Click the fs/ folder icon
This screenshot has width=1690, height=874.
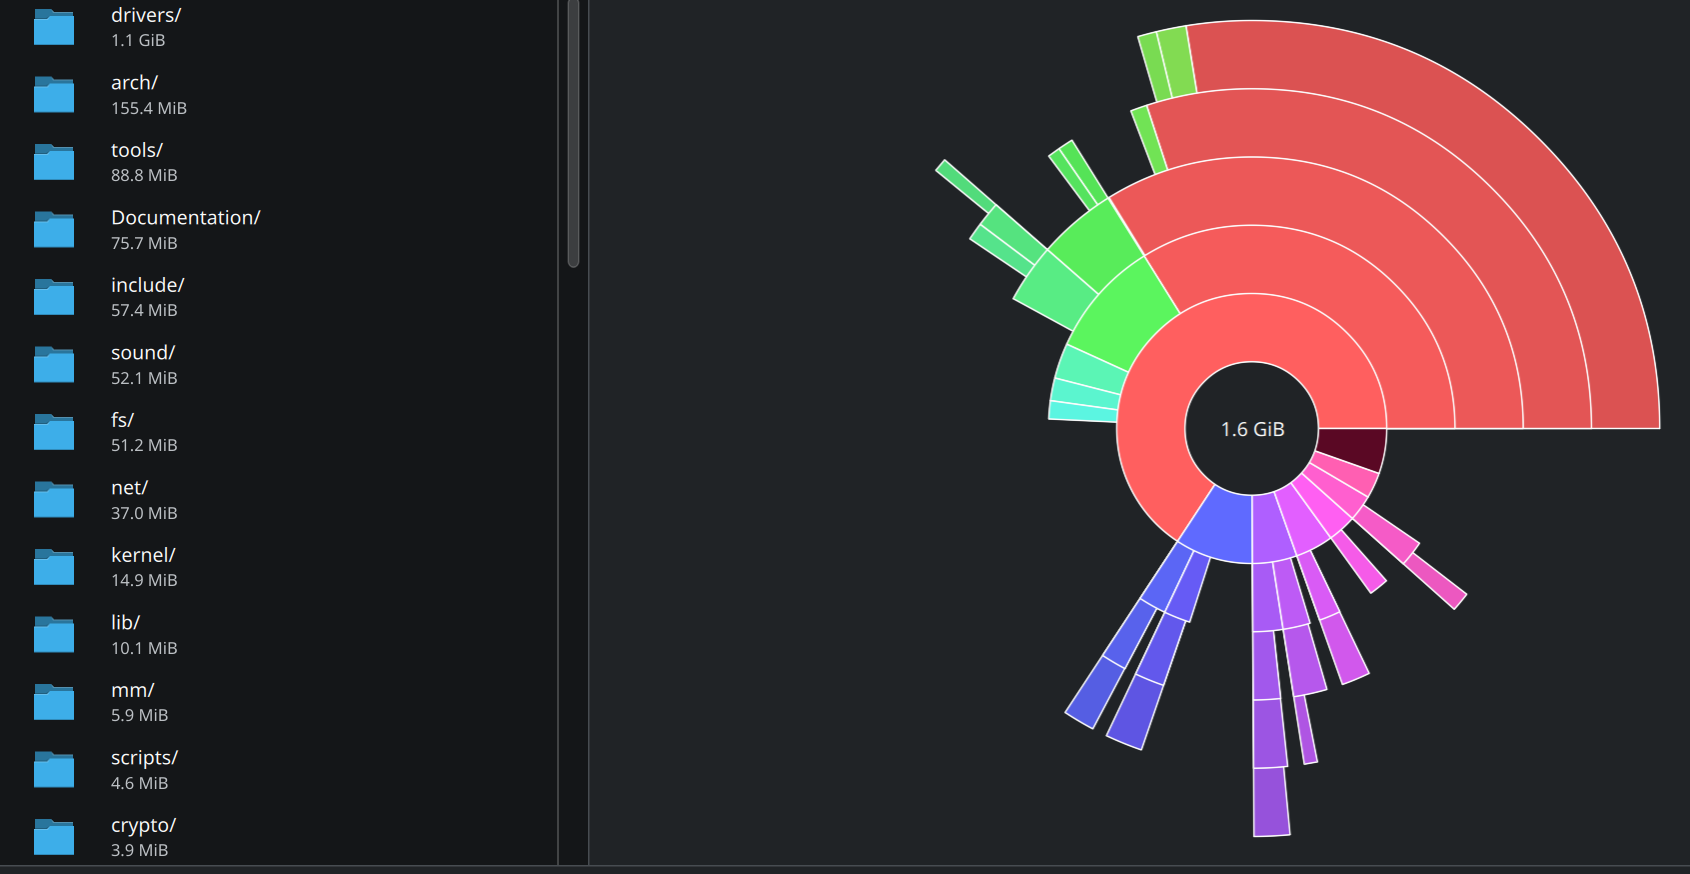coord(54,432)
